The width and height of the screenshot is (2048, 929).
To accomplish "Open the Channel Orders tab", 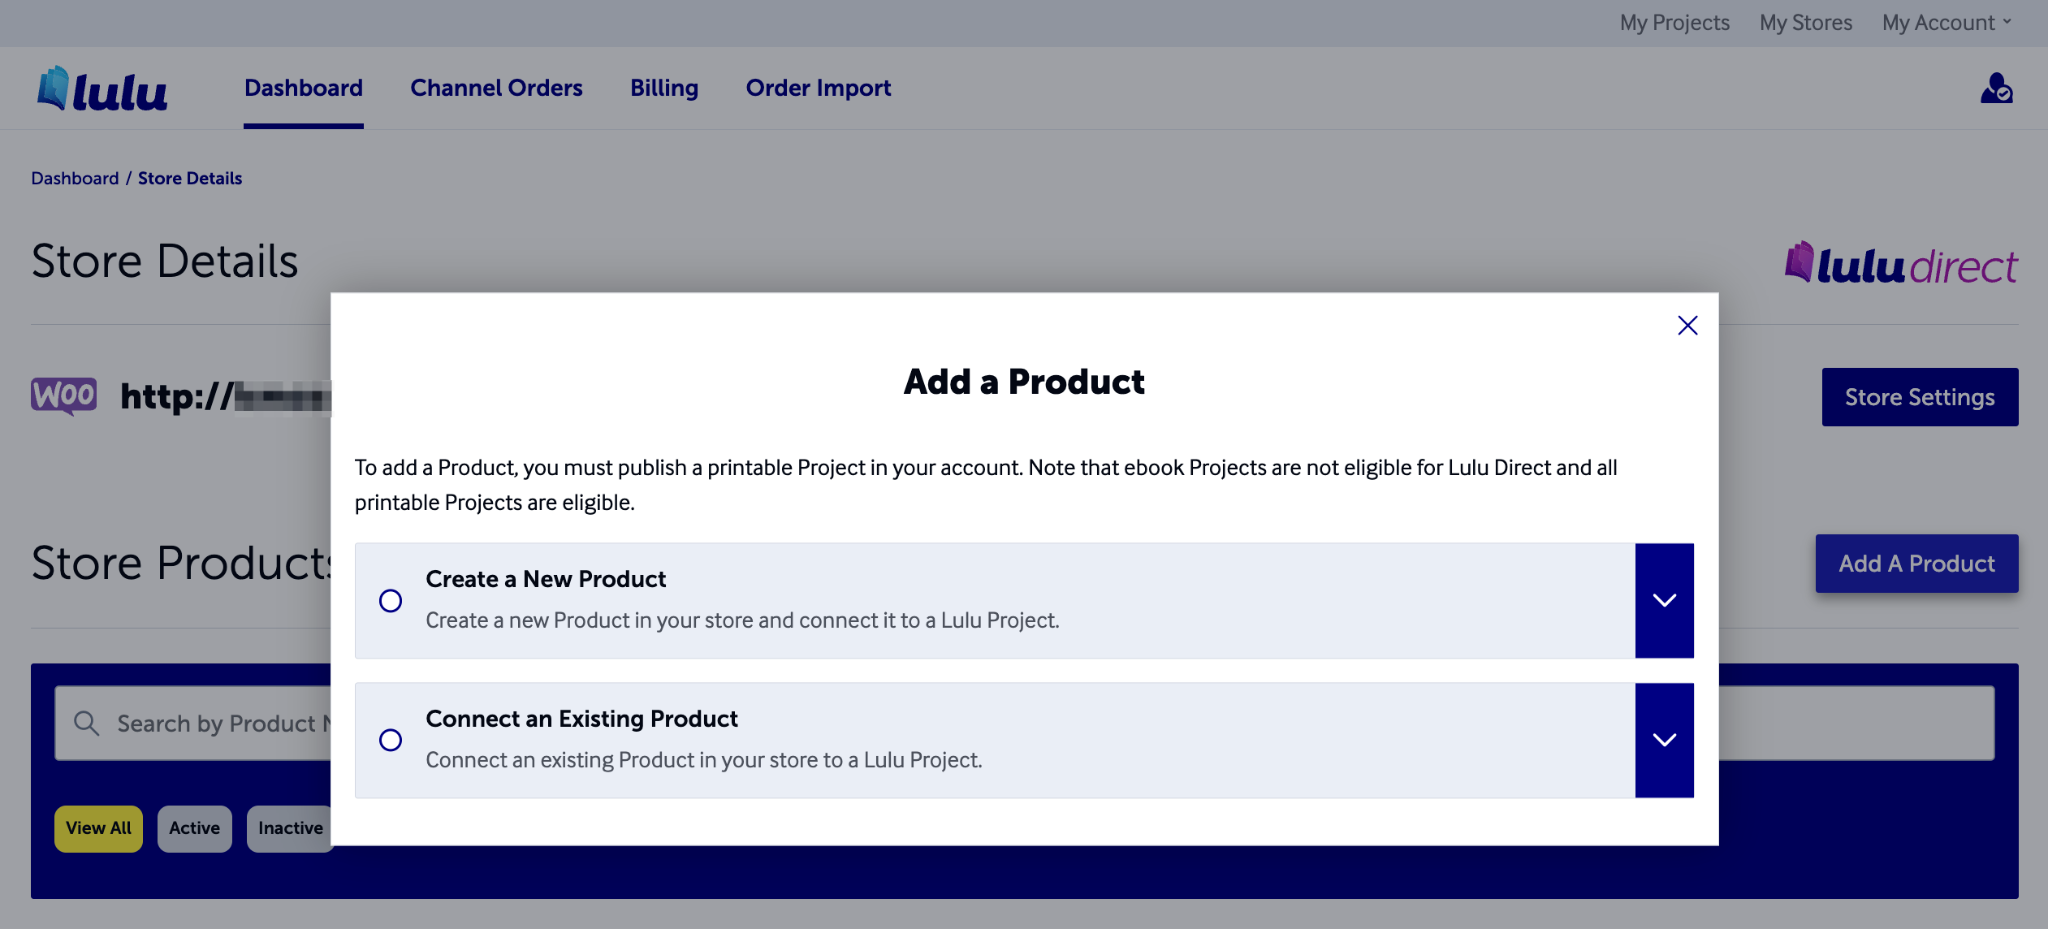I will [496, 88].
